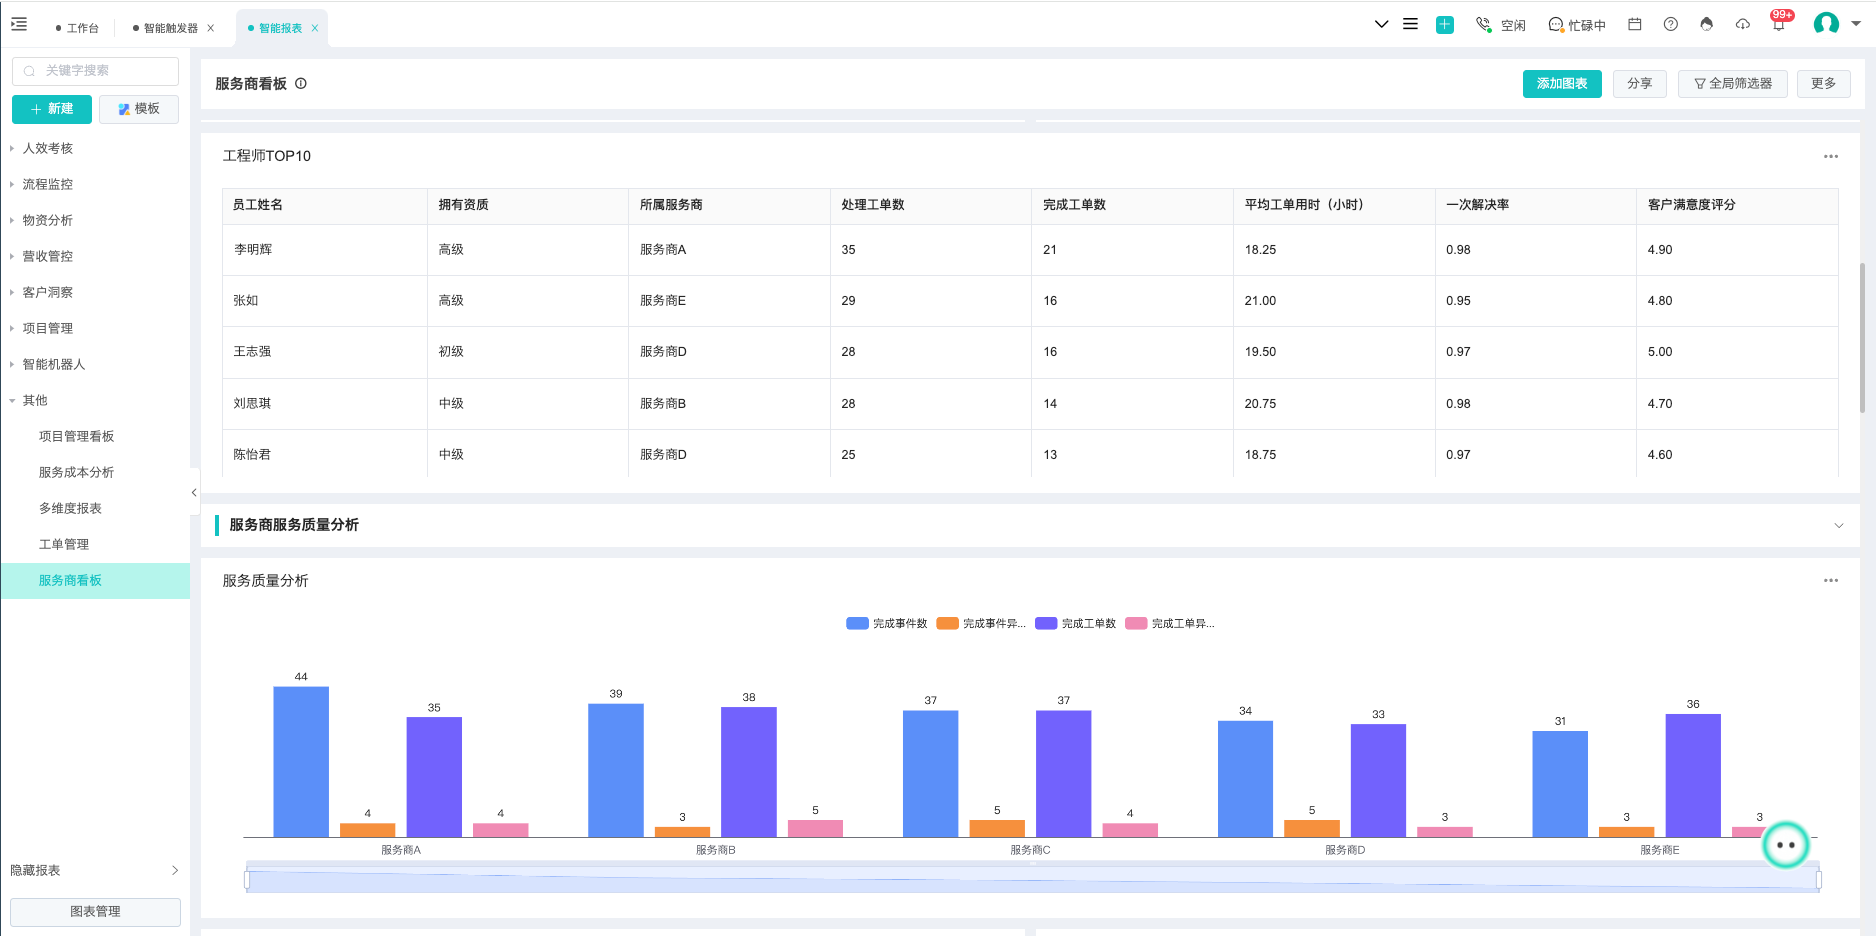This screenshot has height=936, width=1876.
Task: Expand the 物资分析 tree node
Action: 12,220
